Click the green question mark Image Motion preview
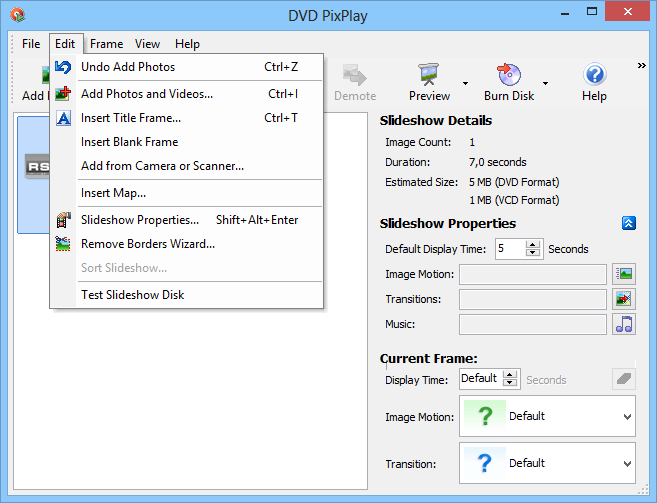657x503 pixels. (485, 416)
